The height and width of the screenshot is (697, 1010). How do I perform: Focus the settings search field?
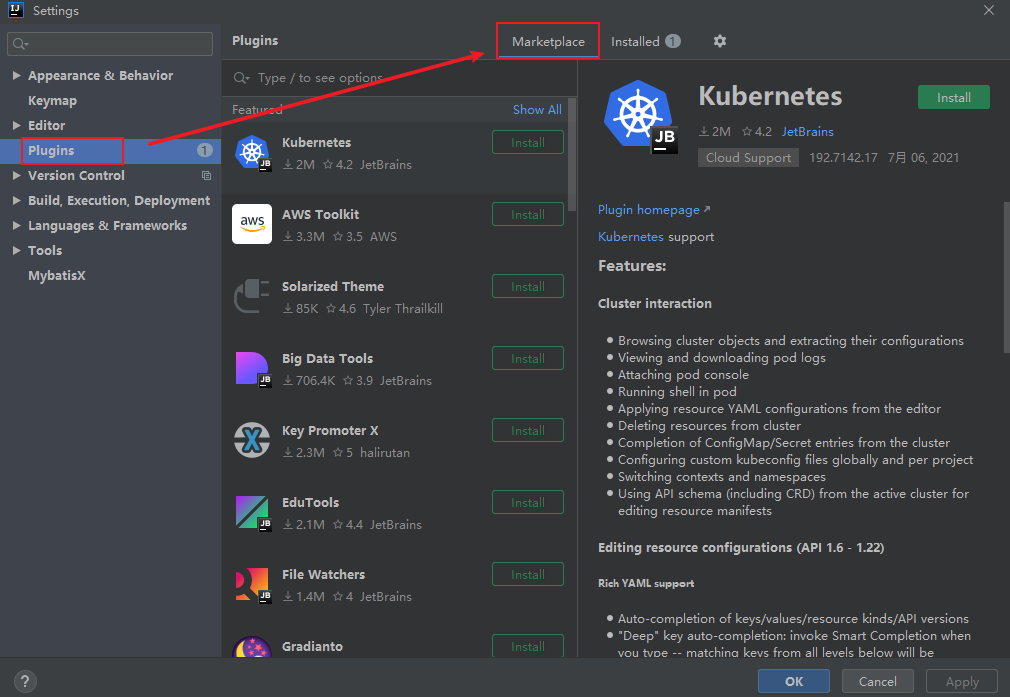pyautogui.click(x=110, y=44)
